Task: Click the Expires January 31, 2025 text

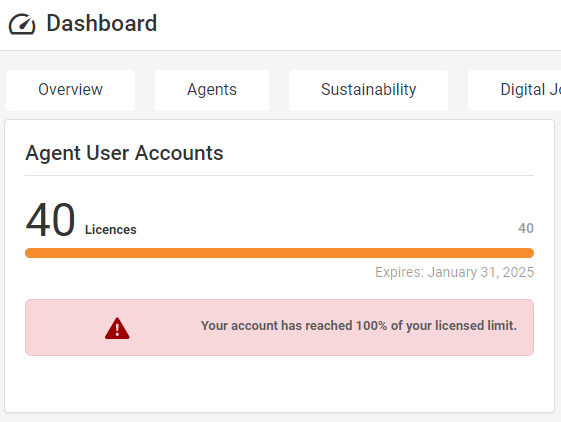Action: [454, 272]
